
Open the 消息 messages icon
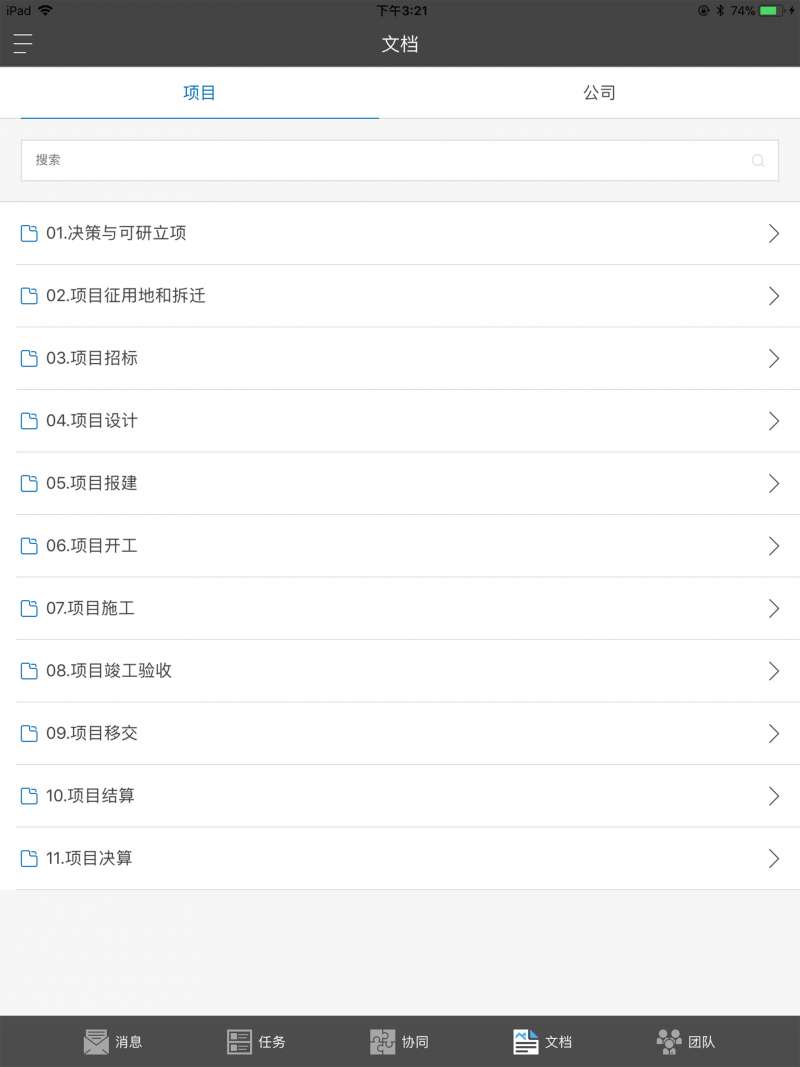point(97,1041)
